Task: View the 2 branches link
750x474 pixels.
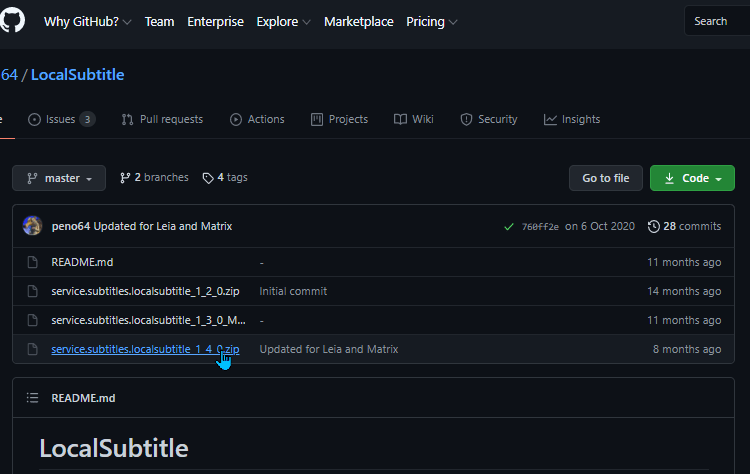Action: pyautogui.click(x=154, y=177)
